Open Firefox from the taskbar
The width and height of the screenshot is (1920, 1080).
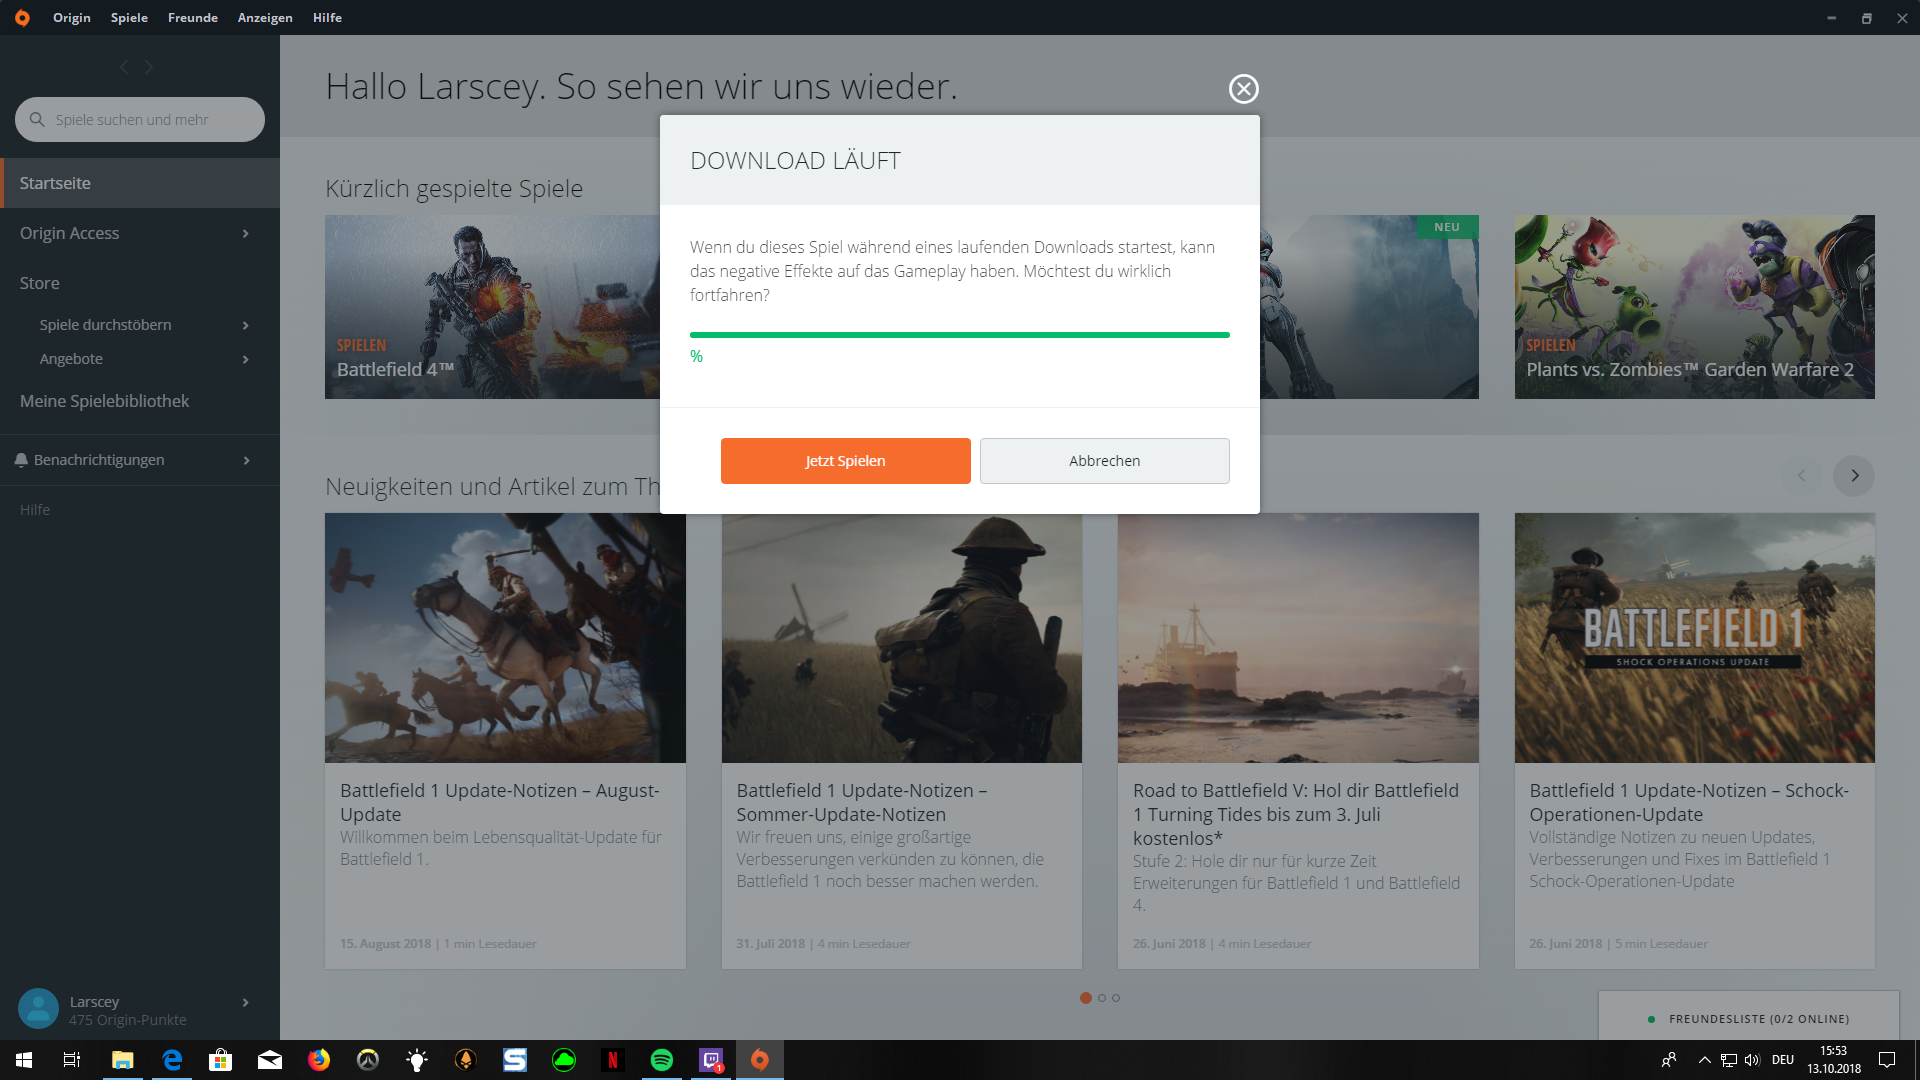319,1060
